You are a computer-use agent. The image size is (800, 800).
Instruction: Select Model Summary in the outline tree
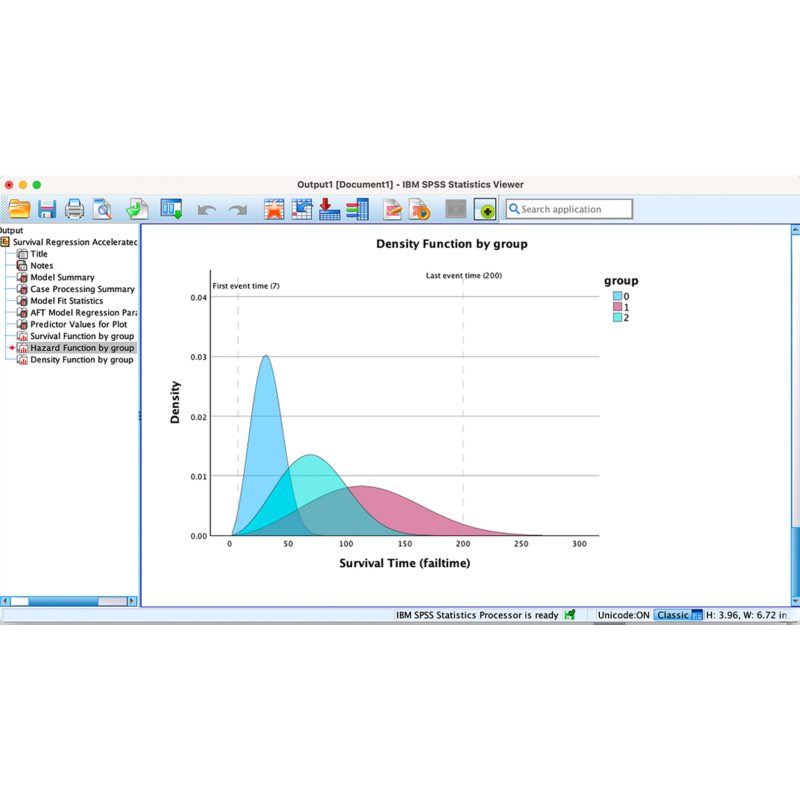point(62,277)
